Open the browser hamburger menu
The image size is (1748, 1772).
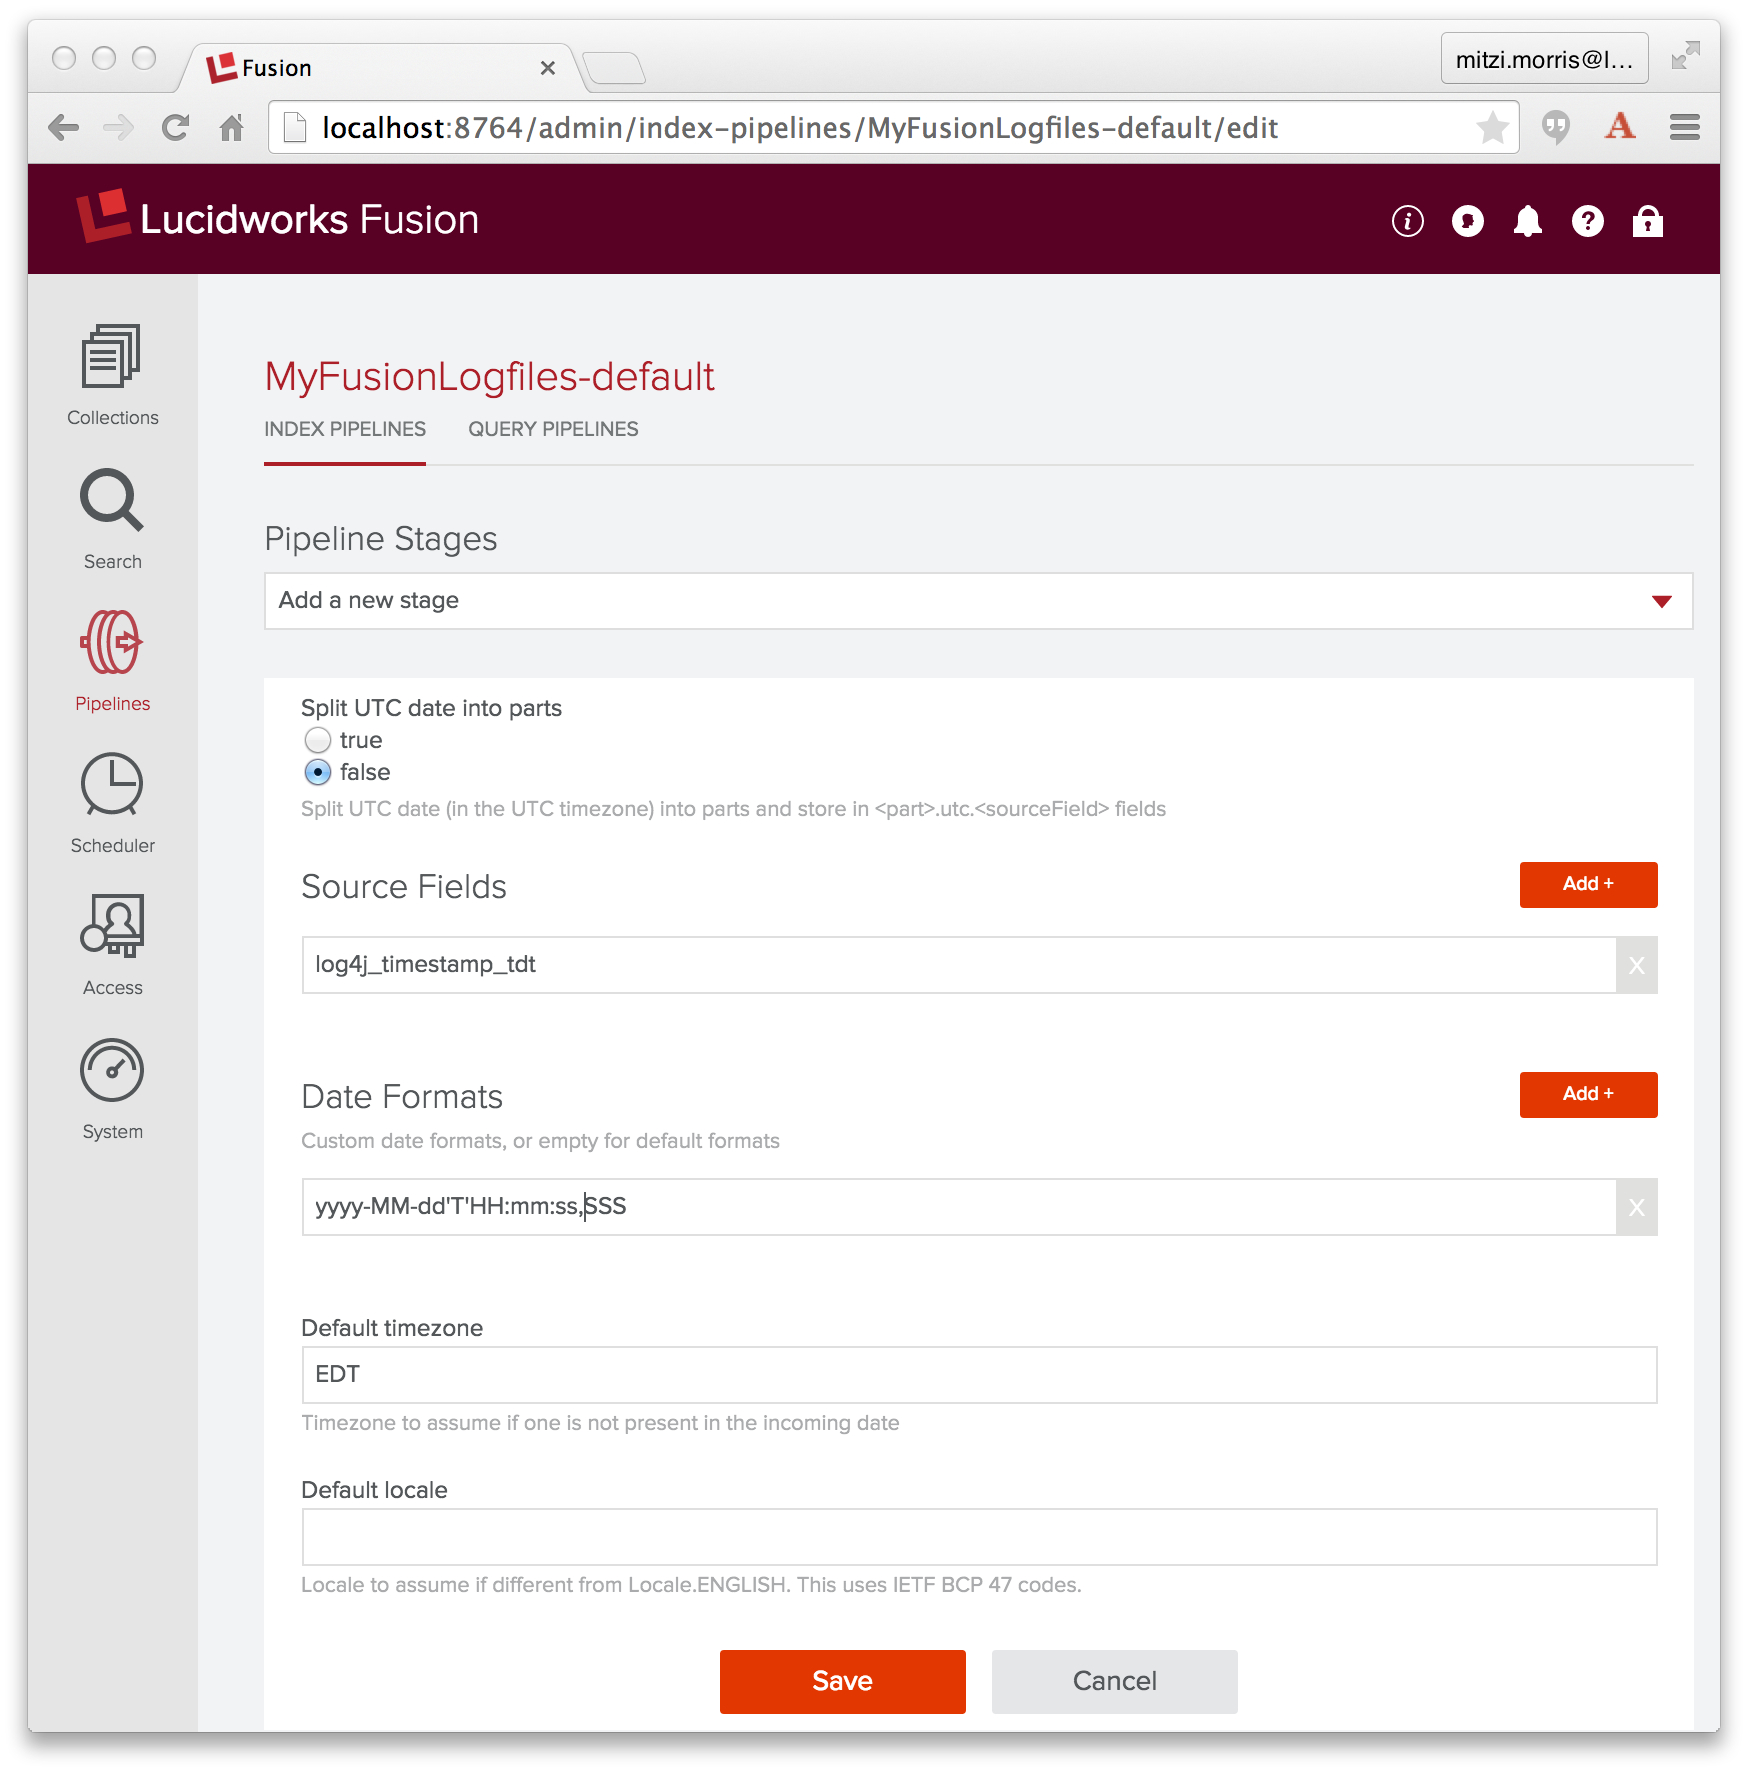[x=1684, y=127]
